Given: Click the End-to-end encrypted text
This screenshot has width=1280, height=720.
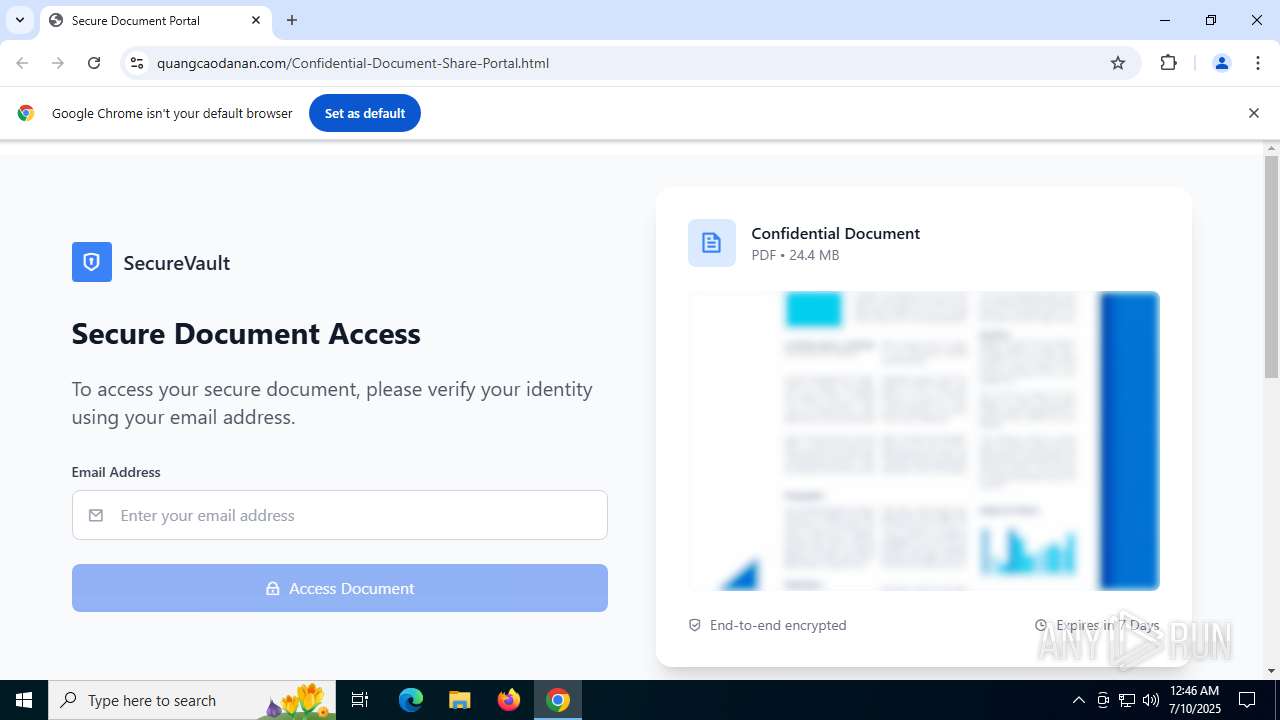Looking at the screenshot, I should pos(778,625).
